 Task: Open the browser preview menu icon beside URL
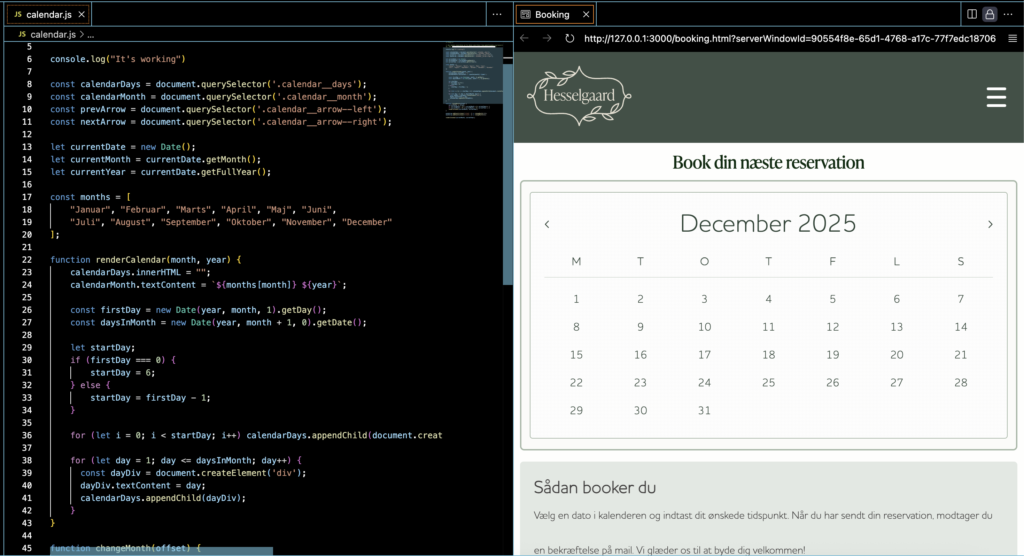click(1012, 39)
